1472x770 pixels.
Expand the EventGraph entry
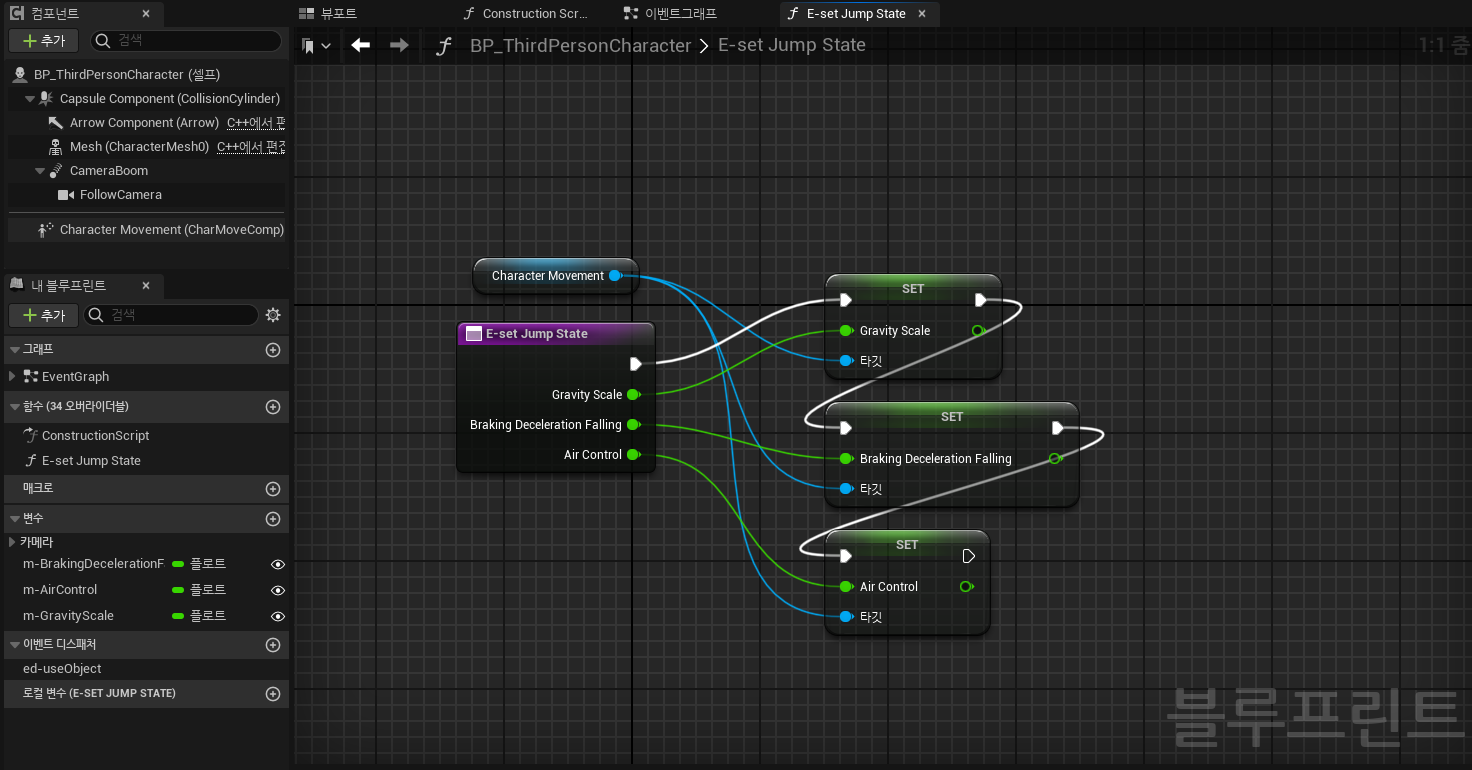(x=12, y=376)
